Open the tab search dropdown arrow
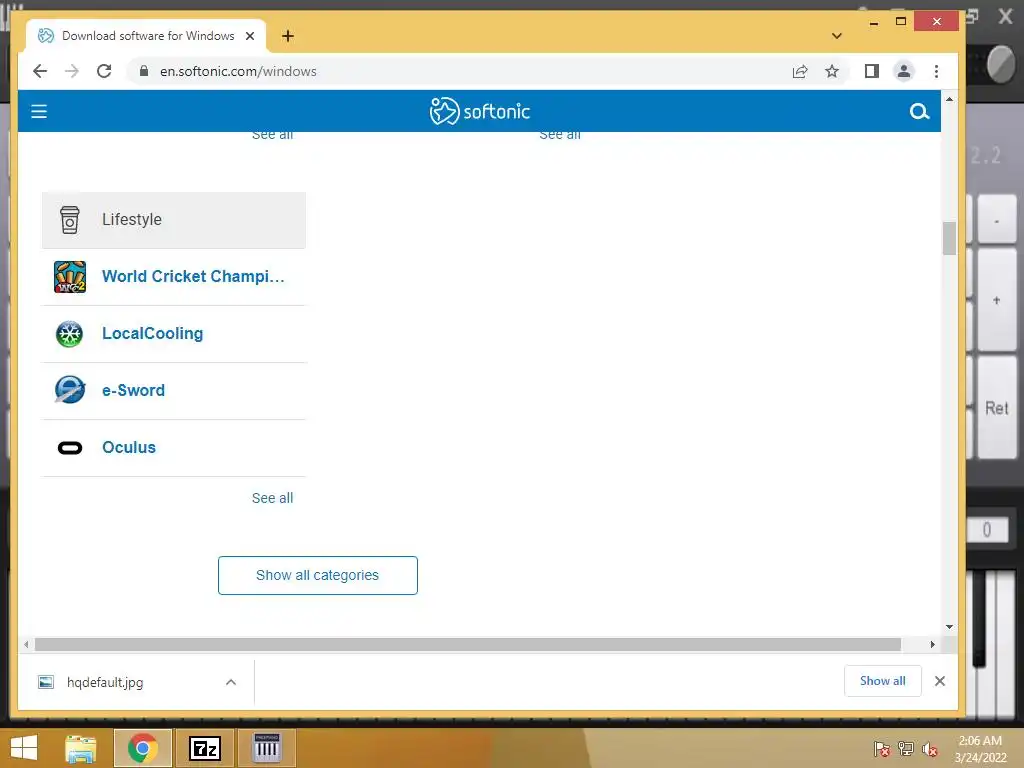The image size is (1024, 768). point(837,36)
